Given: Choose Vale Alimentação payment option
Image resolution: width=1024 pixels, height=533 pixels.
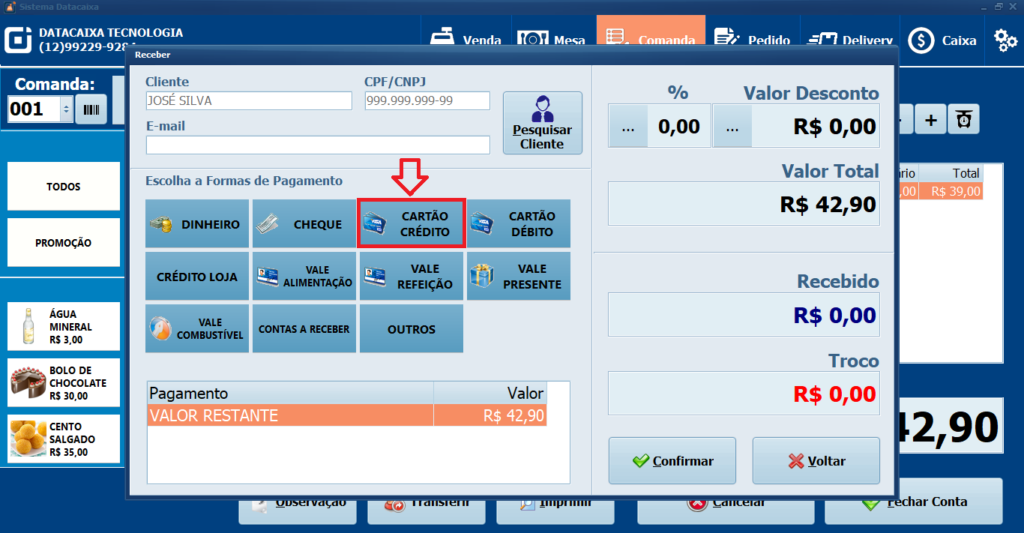Looking at the screenshot, I should [x=304, y=277].
